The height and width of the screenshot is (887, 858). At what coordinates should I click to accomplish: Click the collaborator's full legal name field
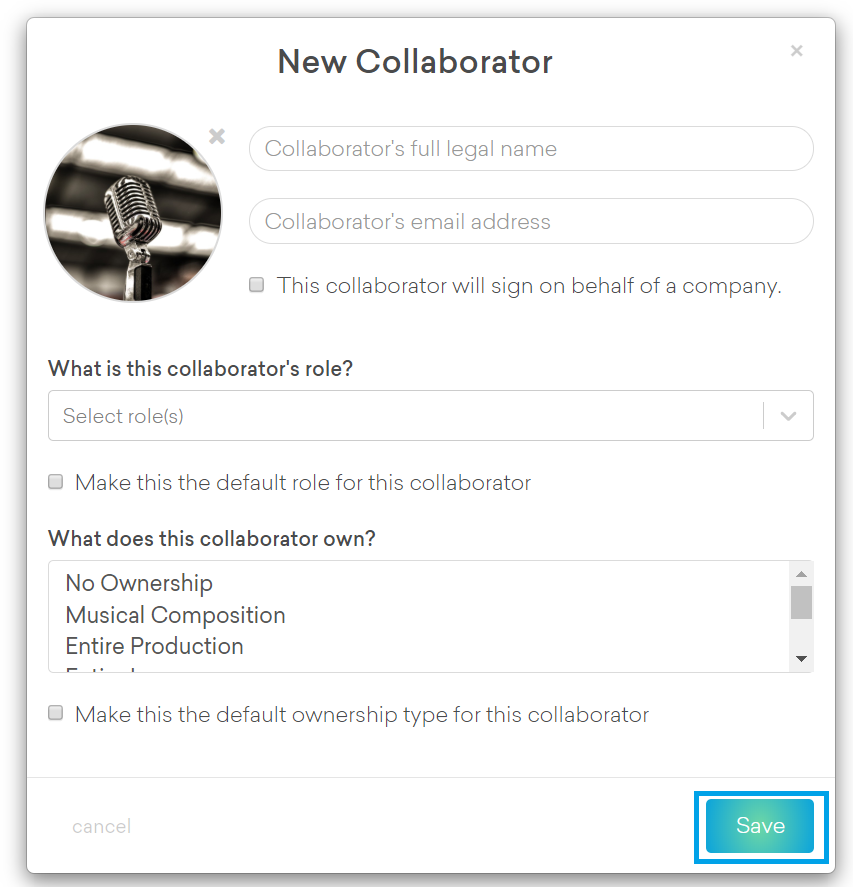pyautogui.click(x=530, y=149)
